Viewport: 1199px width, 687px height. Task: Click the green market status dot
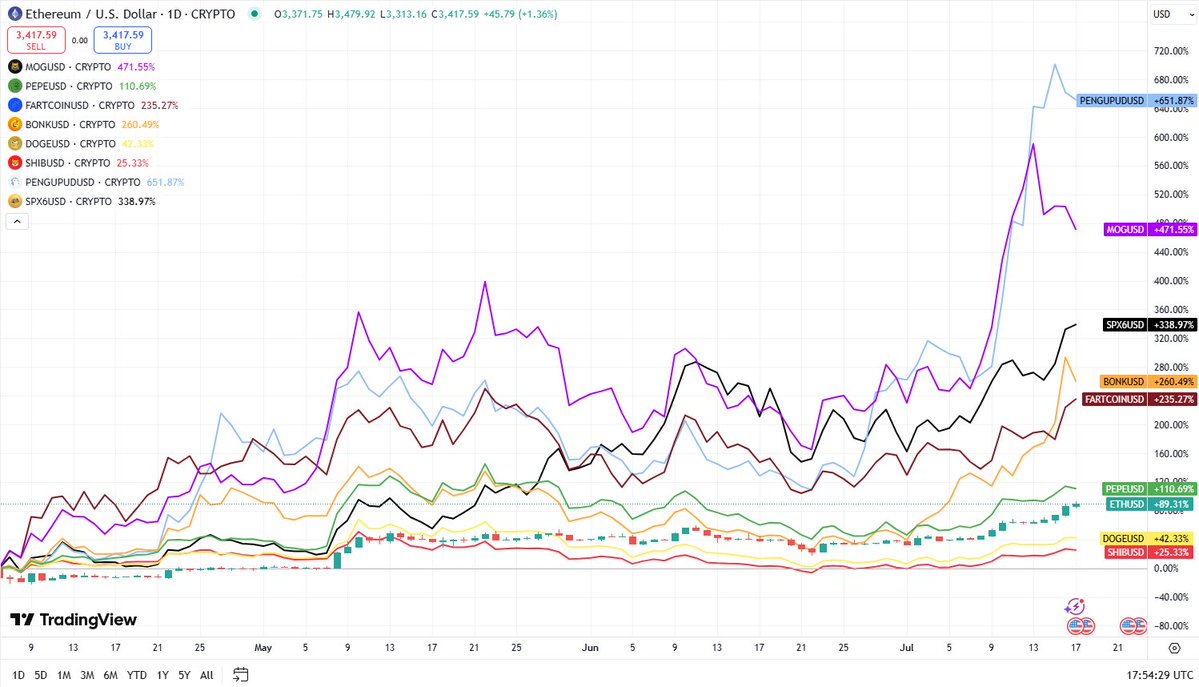255,14
